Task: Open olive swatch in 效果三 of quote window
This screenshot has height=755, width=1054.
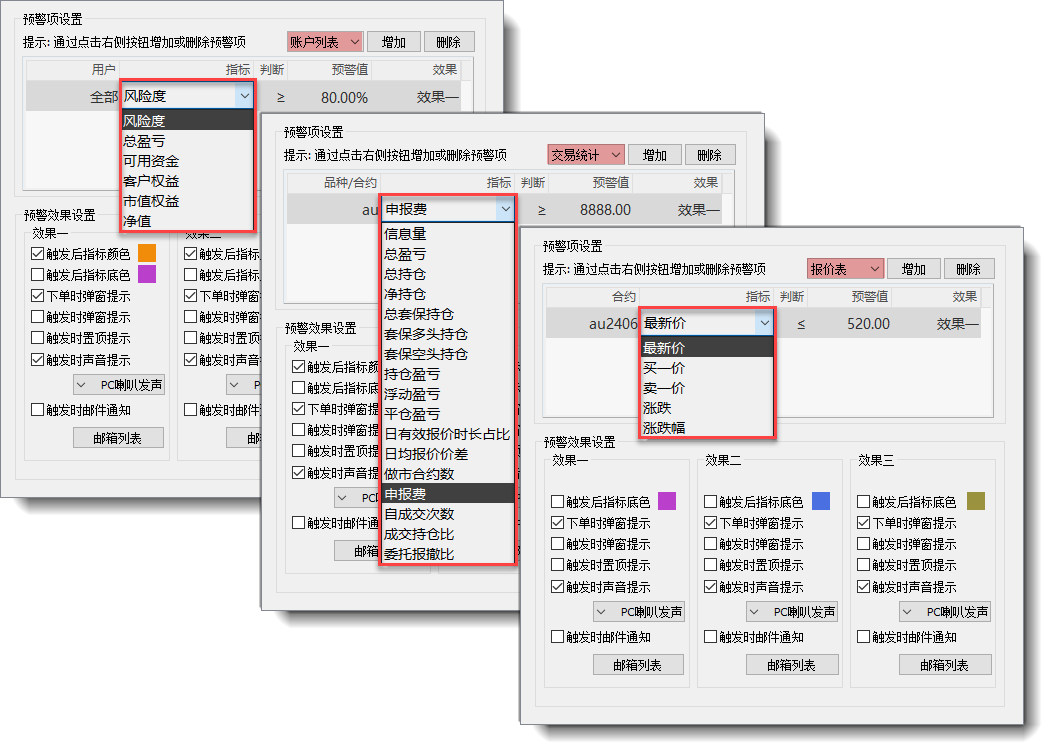Action: (975, 501)
